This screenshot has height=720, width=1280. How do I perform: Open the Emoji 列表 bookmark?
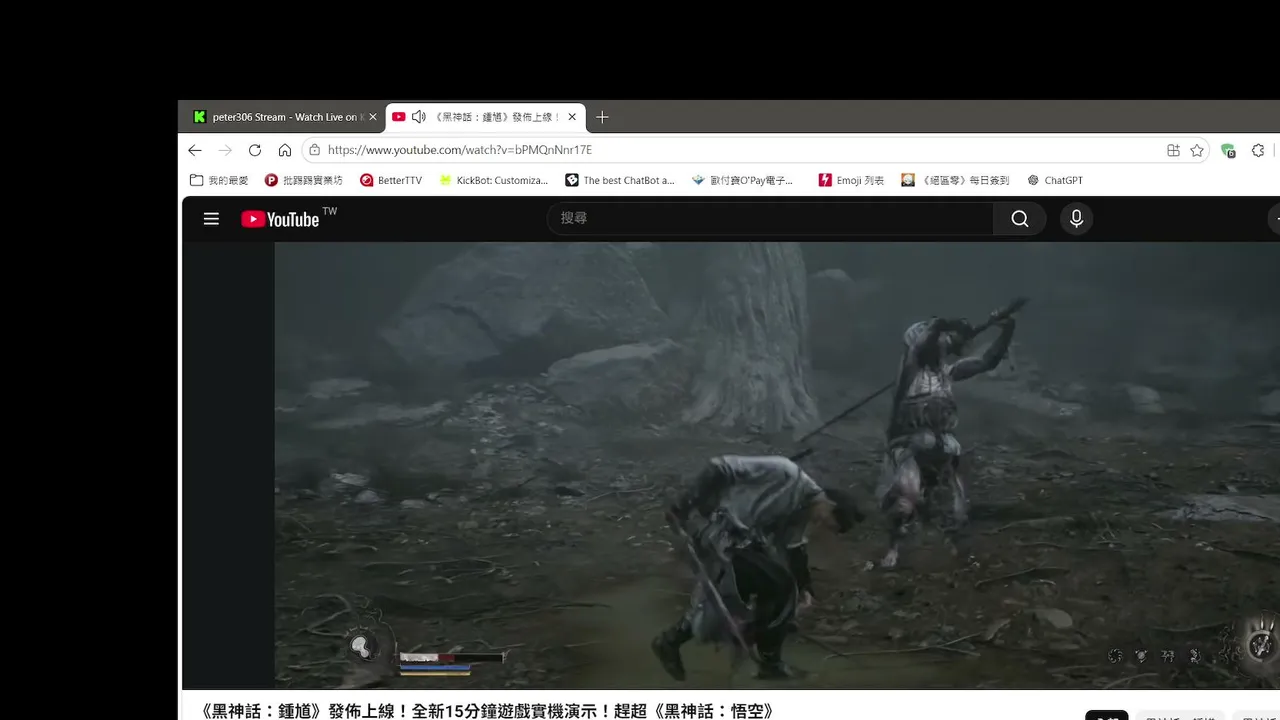[851, 180]
